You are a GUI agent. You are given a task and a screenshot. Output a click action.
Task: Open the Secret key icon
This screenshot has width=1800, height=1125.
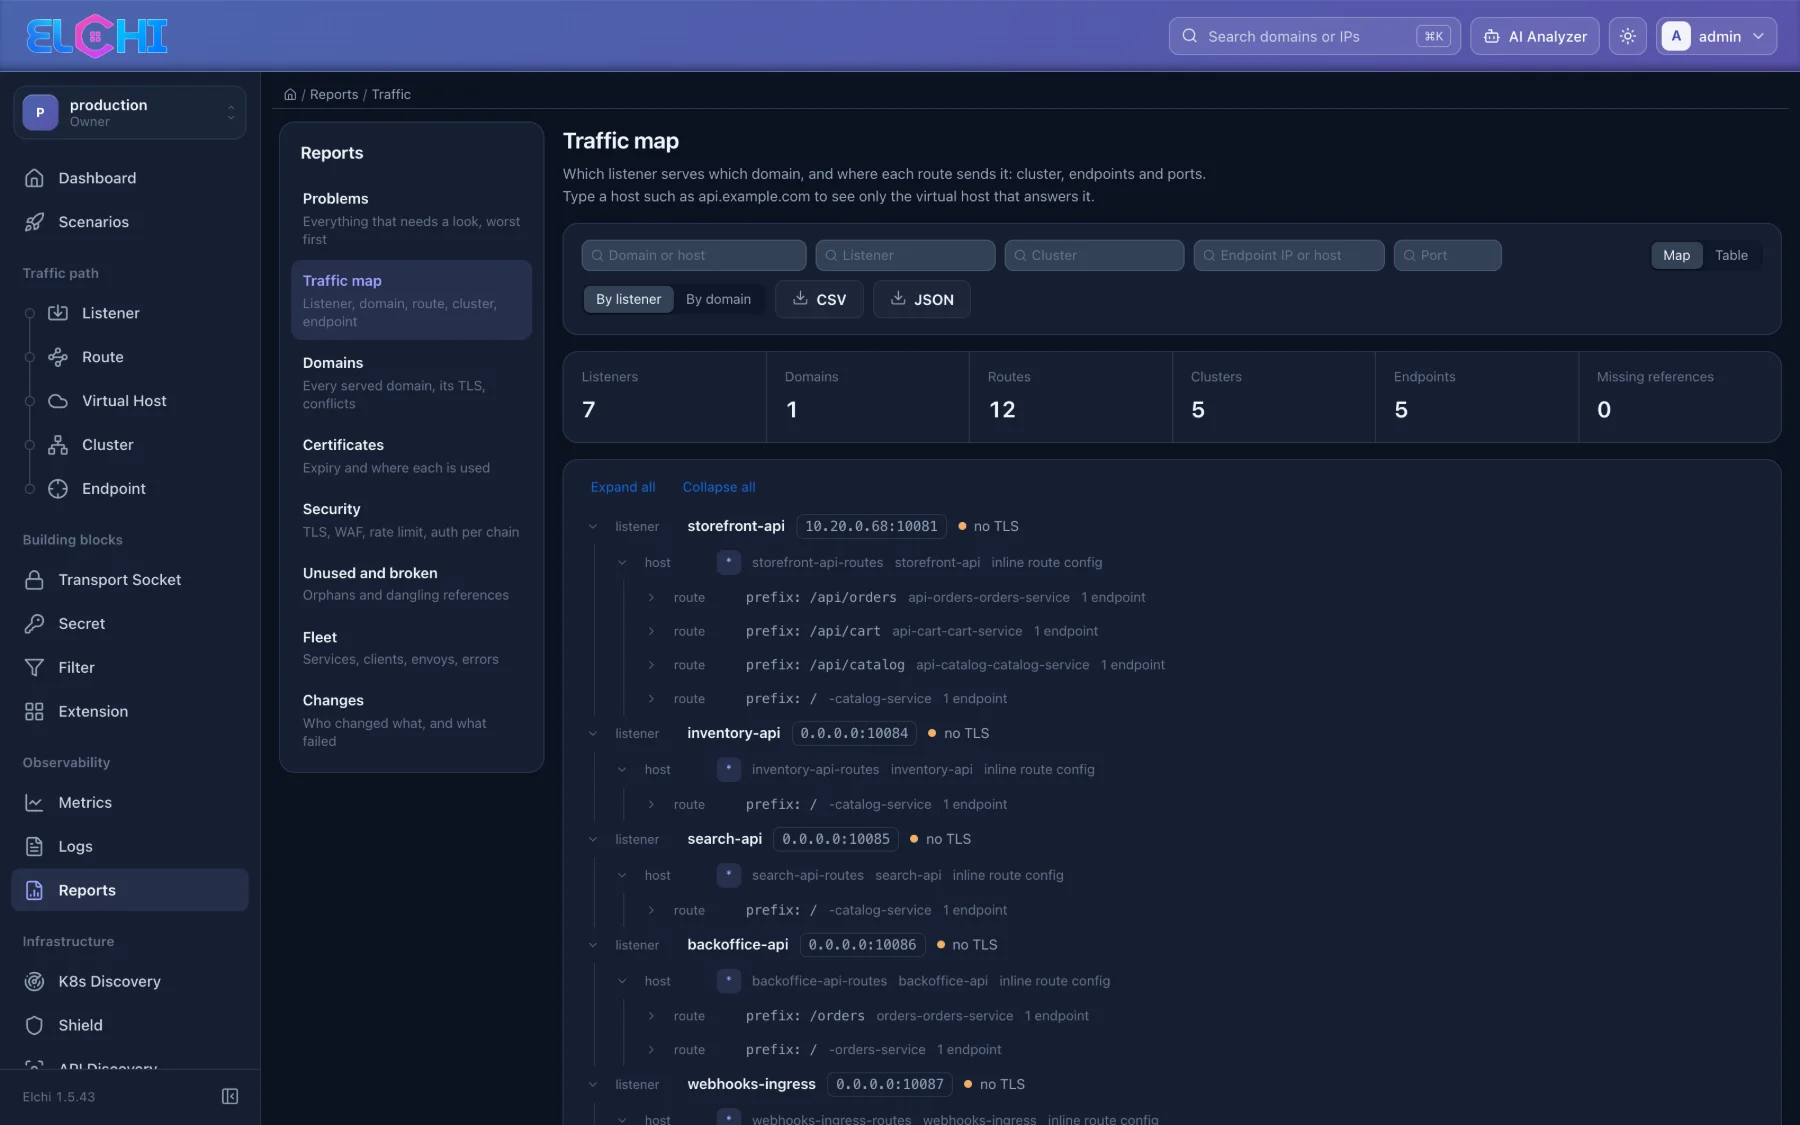(34, 624)
